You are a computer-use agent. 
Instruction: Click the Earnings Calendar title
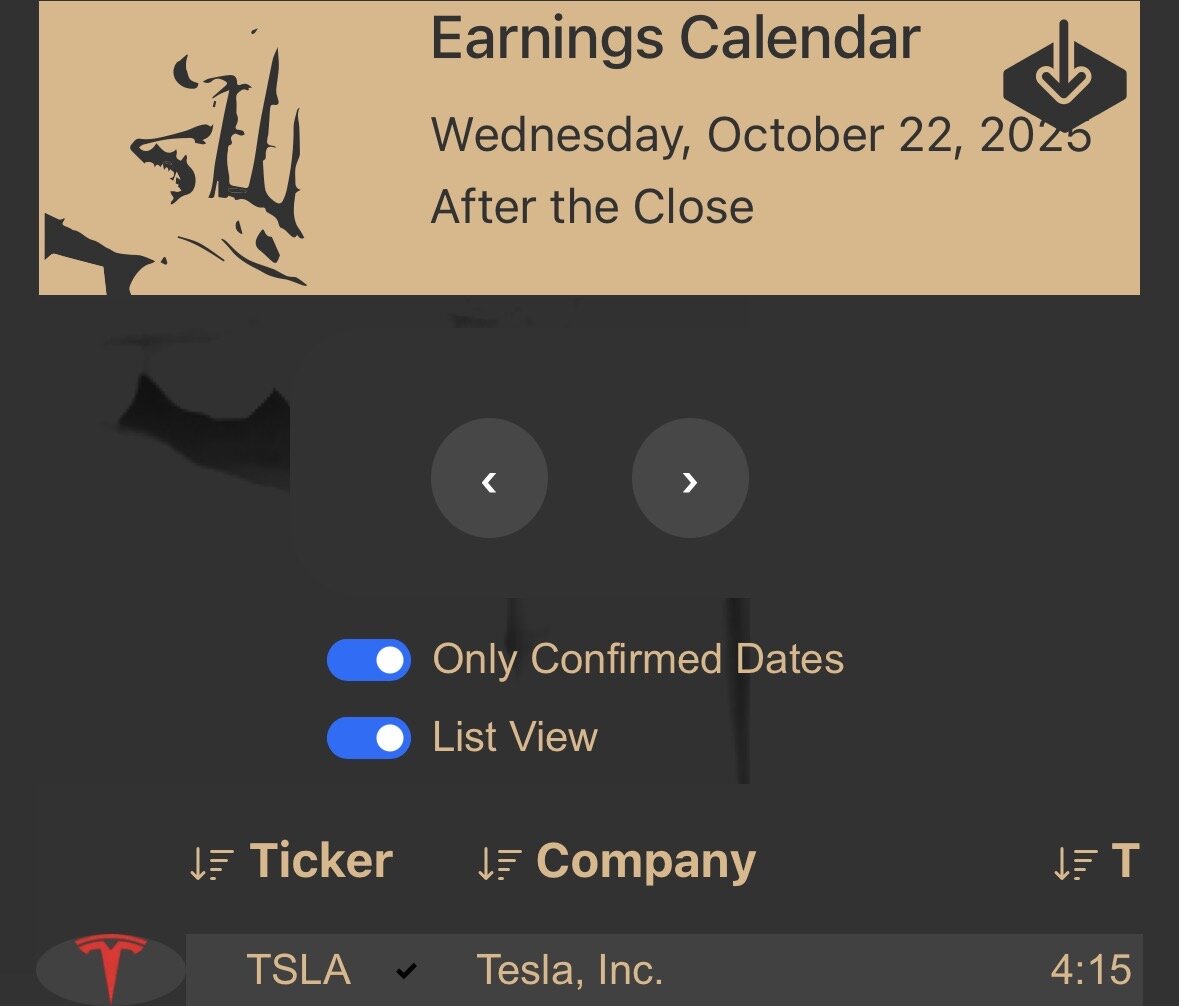[x=675, y=38]
